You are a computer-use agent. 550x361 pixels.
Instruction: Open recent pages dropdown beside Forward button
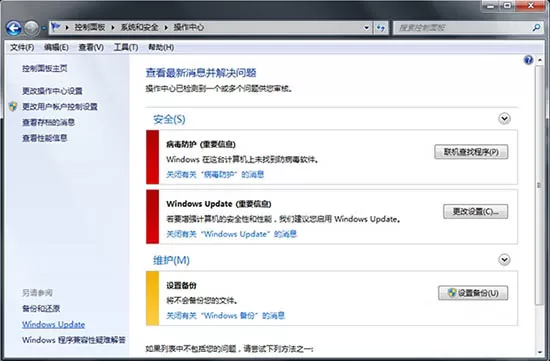pos(44,28)
